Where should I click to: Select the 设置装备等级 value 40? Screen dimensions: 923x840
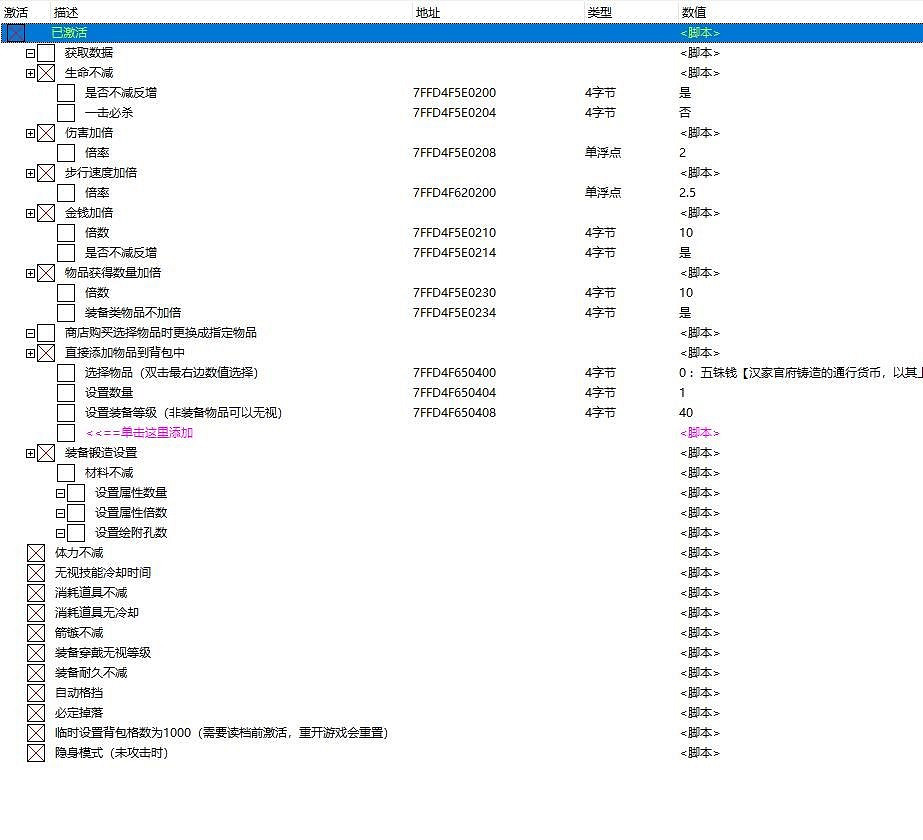686,413
